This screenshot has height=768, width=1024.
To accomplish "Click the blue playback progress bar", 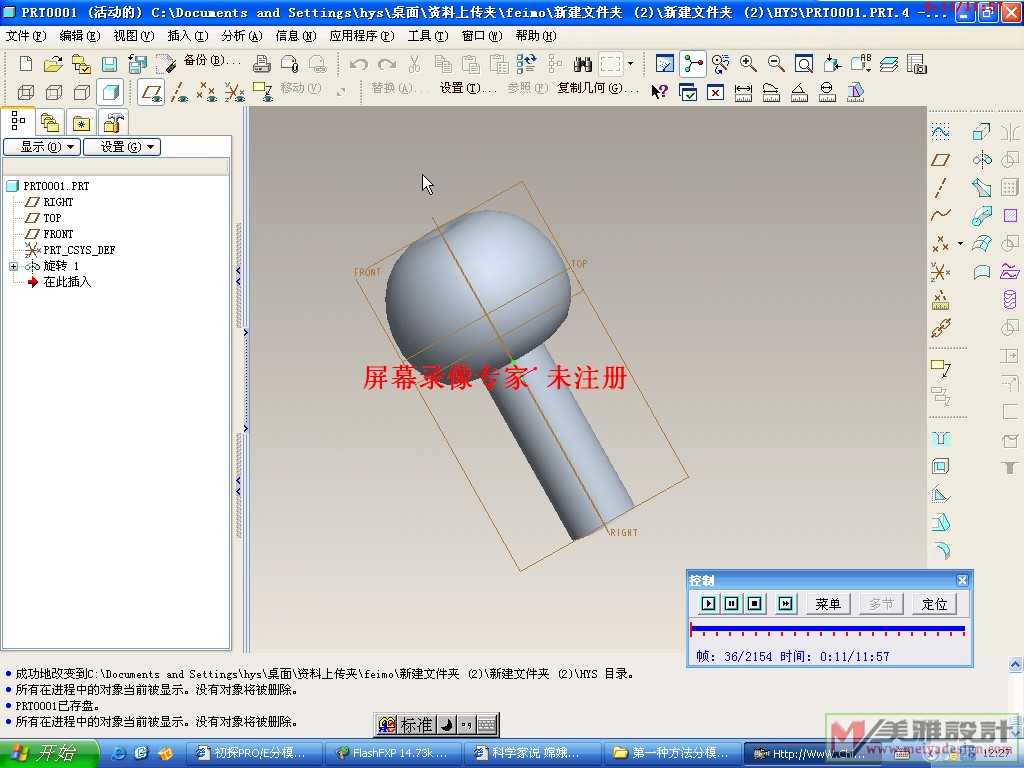I will [827, 629].
